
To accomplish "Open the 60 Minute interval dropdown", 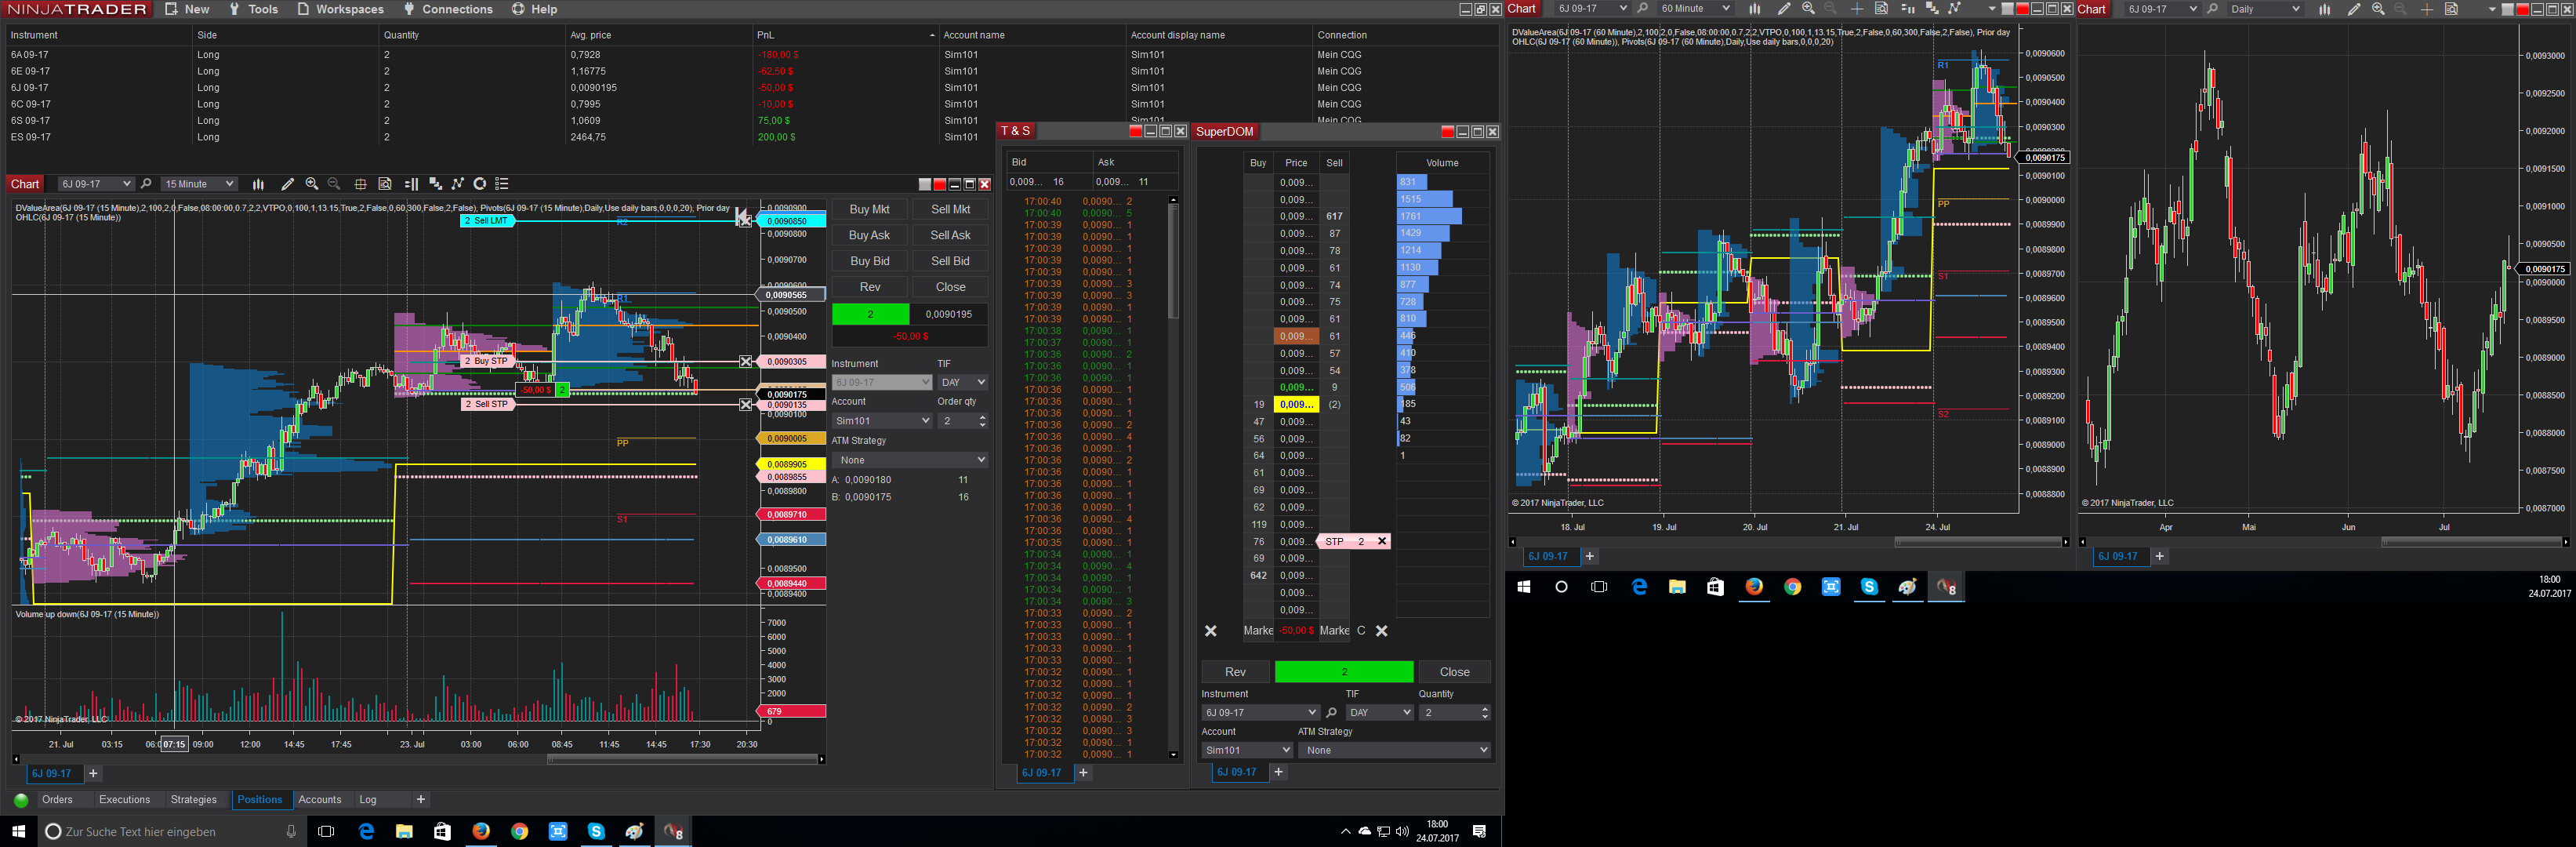I will click(x=1695, y=9).
